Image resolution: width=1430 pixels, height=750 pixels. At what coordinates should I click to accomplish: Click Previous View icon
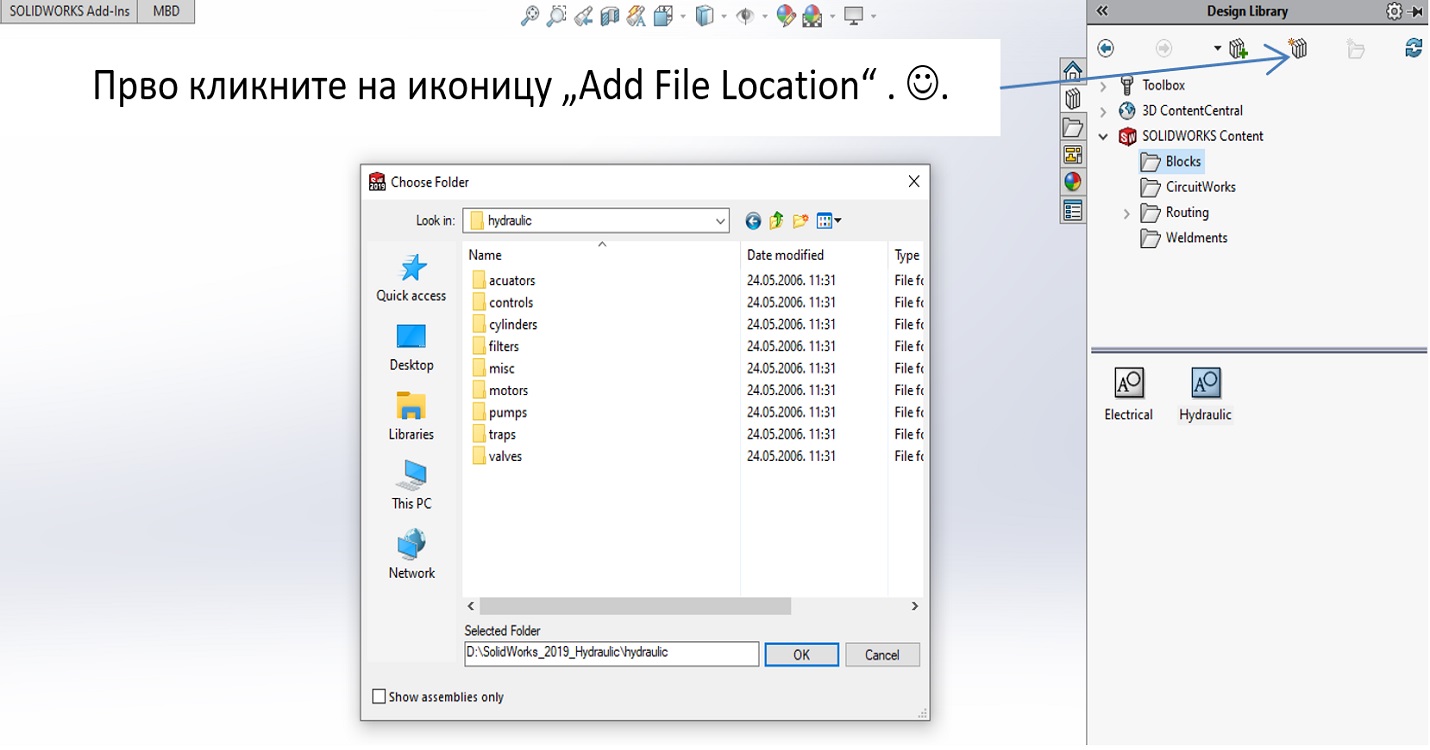click(583, 16)
